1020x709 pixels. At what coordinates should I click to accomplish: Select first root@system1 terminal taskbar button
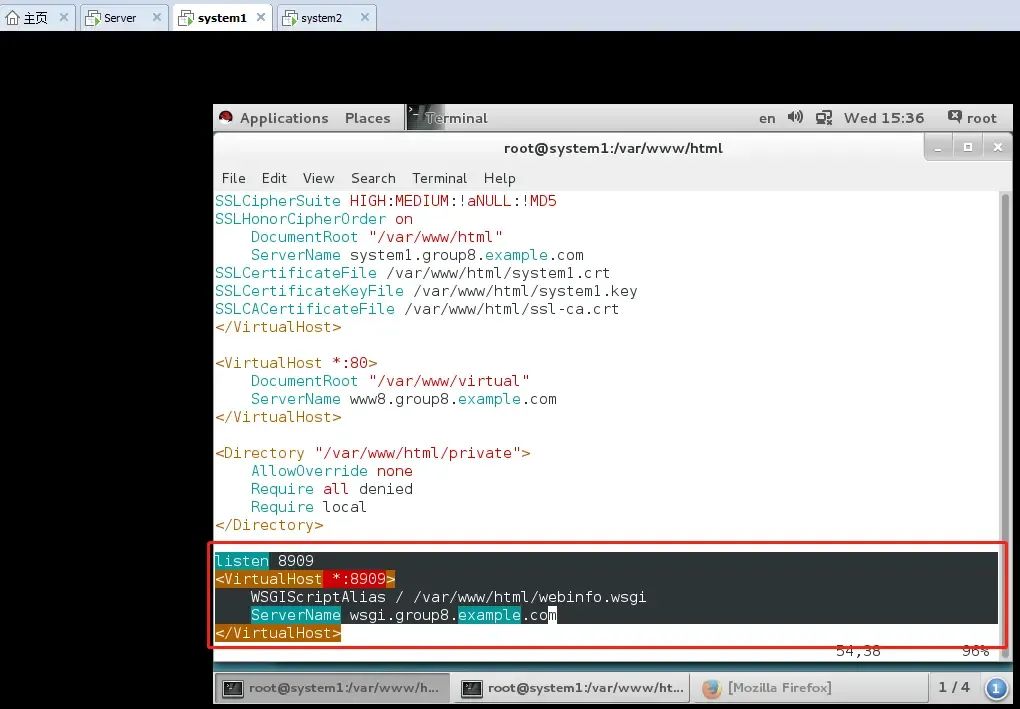click(x=331, y=688)
